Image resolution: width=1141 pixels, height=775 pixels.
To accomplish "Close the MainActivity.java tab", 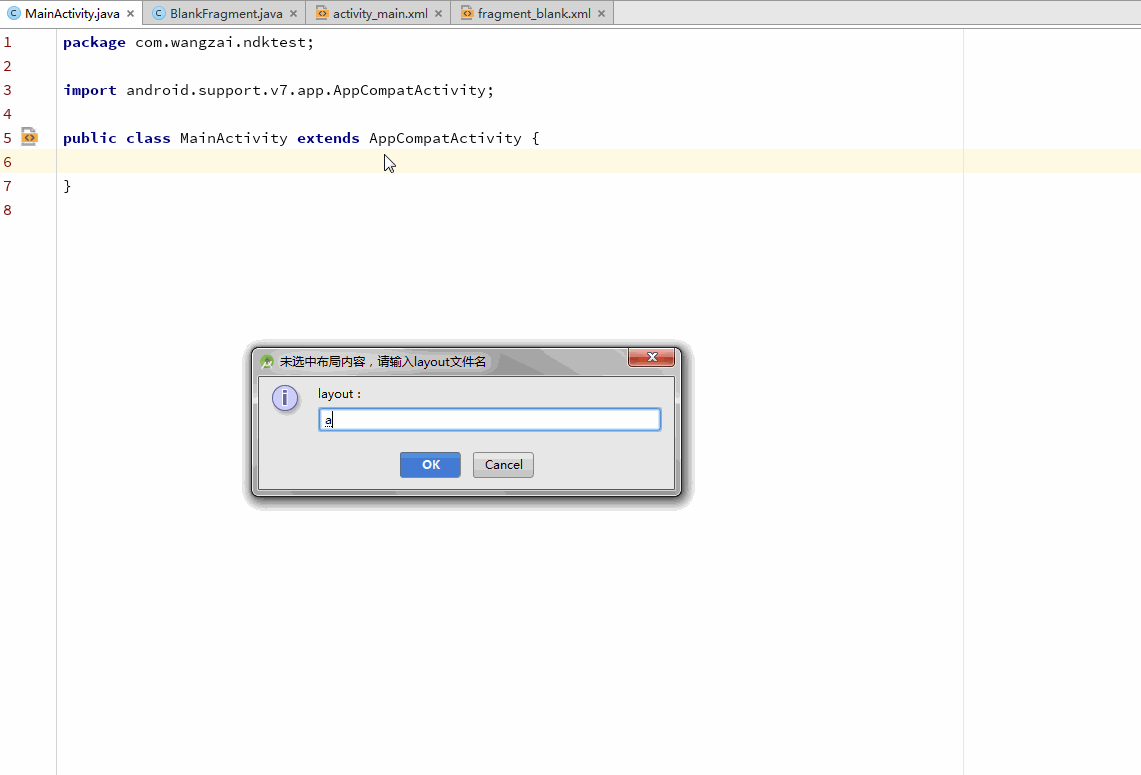I will (x=130, y=14).
